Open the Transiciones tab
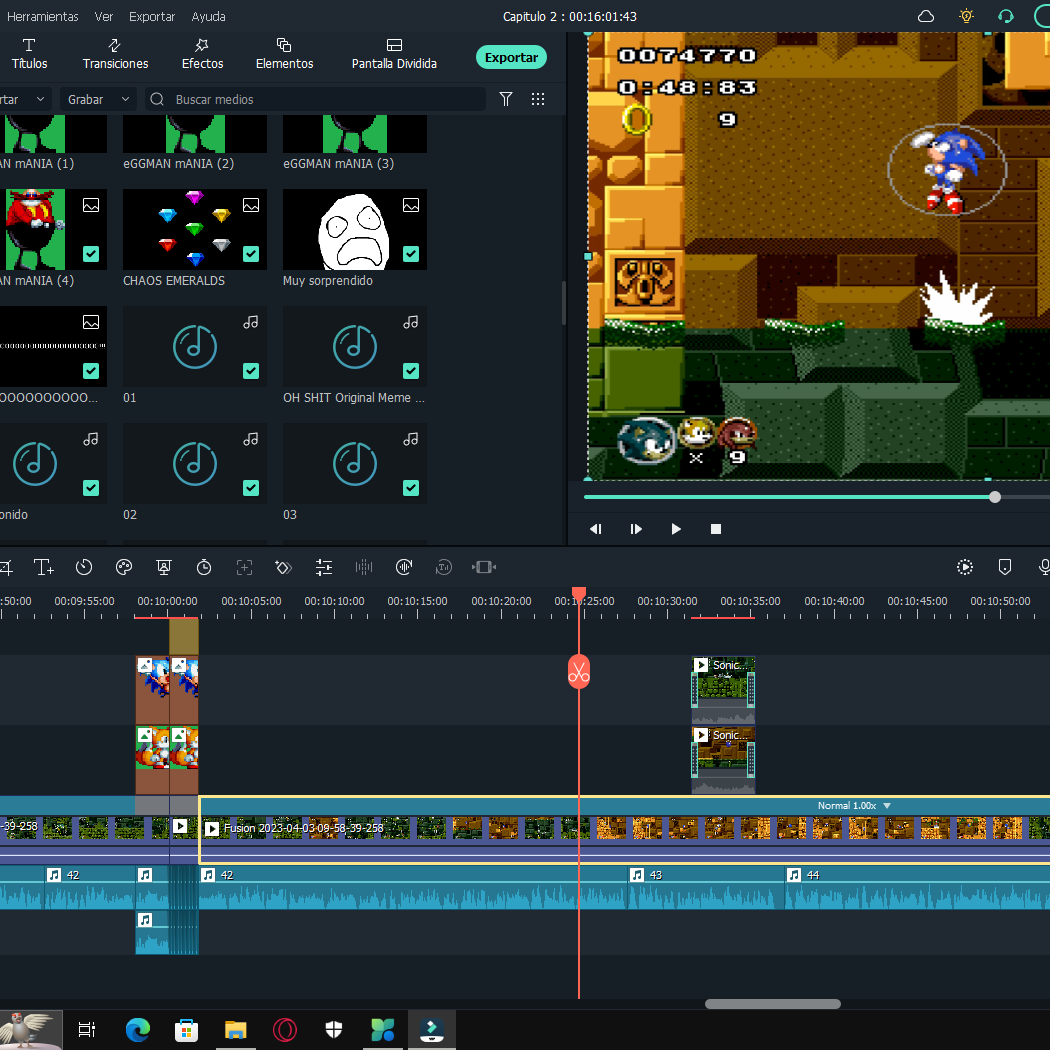Image resolution: width=1050 pixels, height=1050 pixels. click(115, 55)
